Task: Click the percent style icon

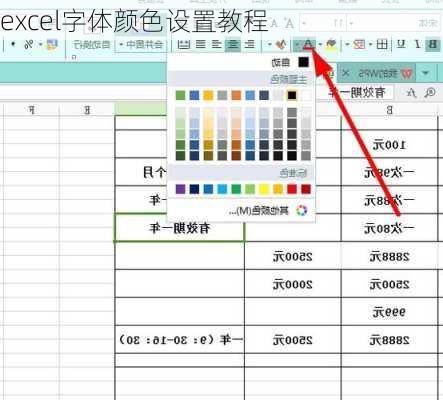Action: click(29, 44)
